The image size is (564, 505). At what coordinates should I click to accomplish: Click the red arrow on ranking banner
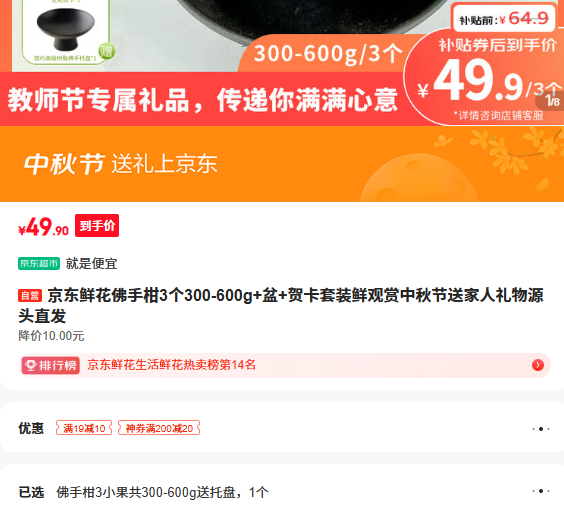538,365
